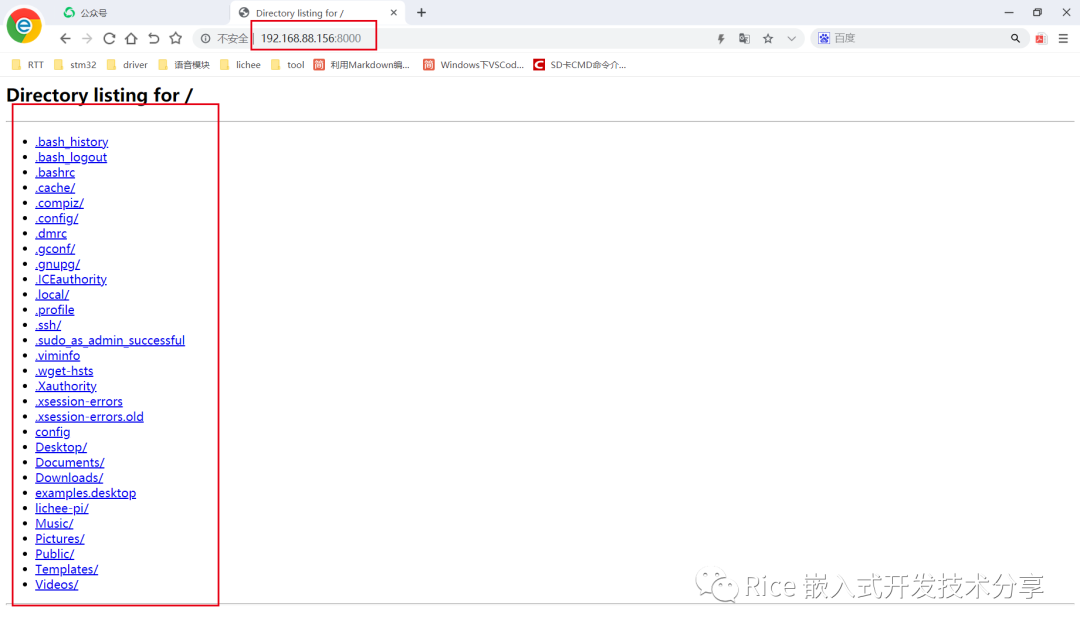Viewport: 1080px width, 634px height.
Task: Open the Pictures/ directory link
Action: coord(60,539)
